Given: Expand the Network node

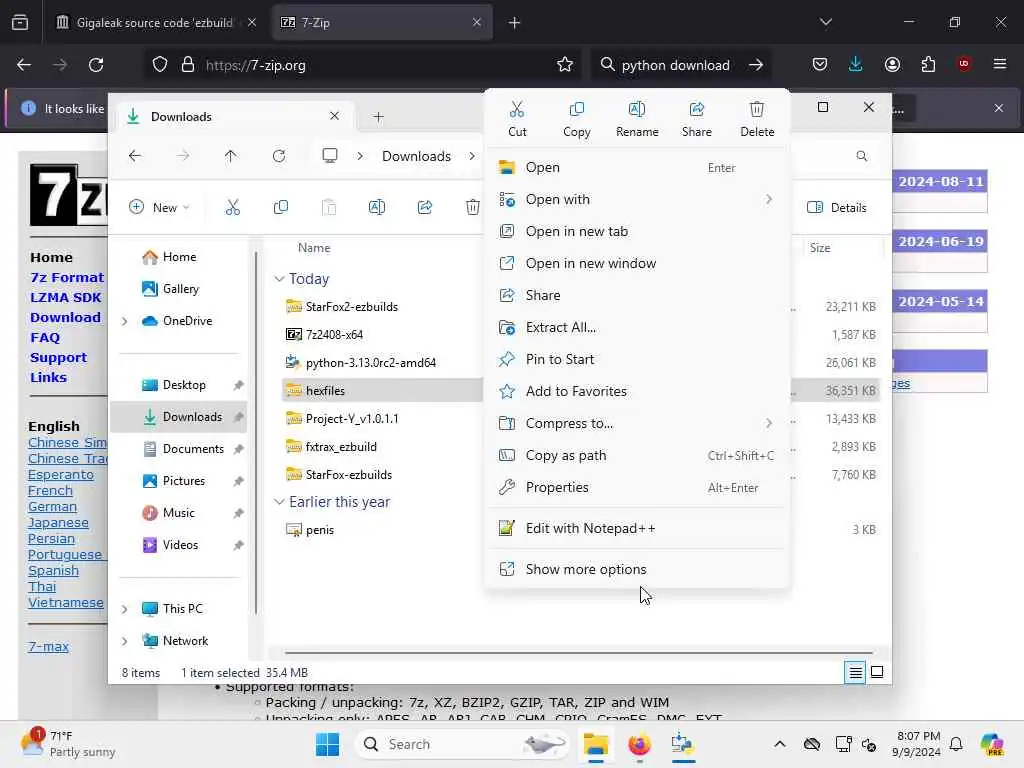Looking at the screenshot, I should pos(124,641).
